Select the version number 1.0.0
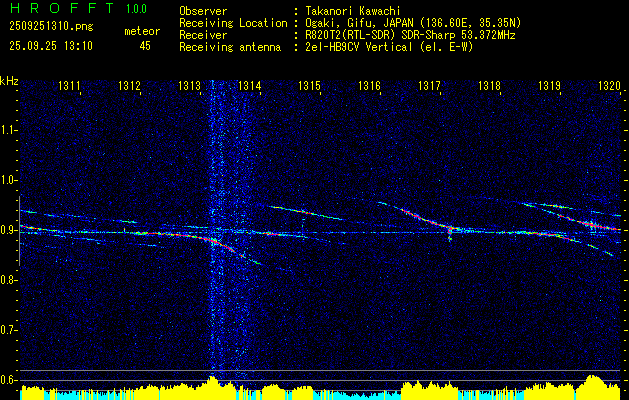Viewport: 629px width, 400px height. pyautogui.click(x=136, y=9)
